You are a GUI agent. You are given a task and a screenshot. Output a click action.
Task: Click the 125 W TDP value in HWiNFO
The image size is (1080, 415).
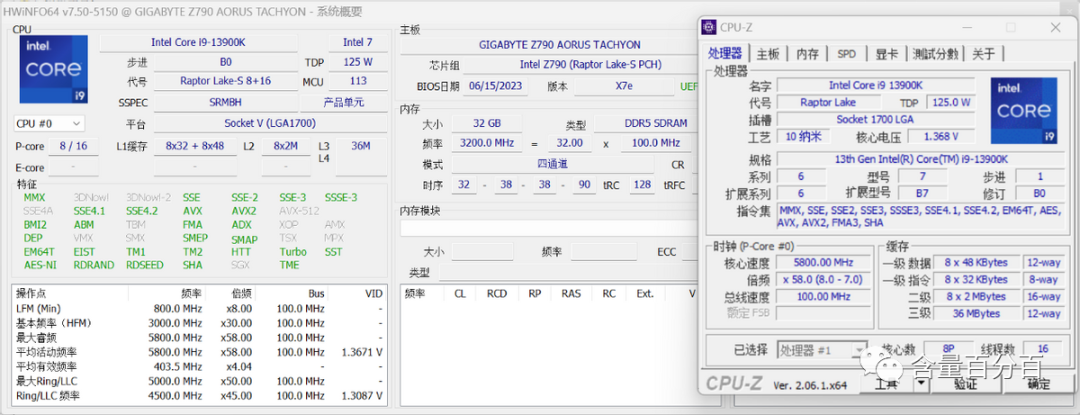click(x=357, y=62)
